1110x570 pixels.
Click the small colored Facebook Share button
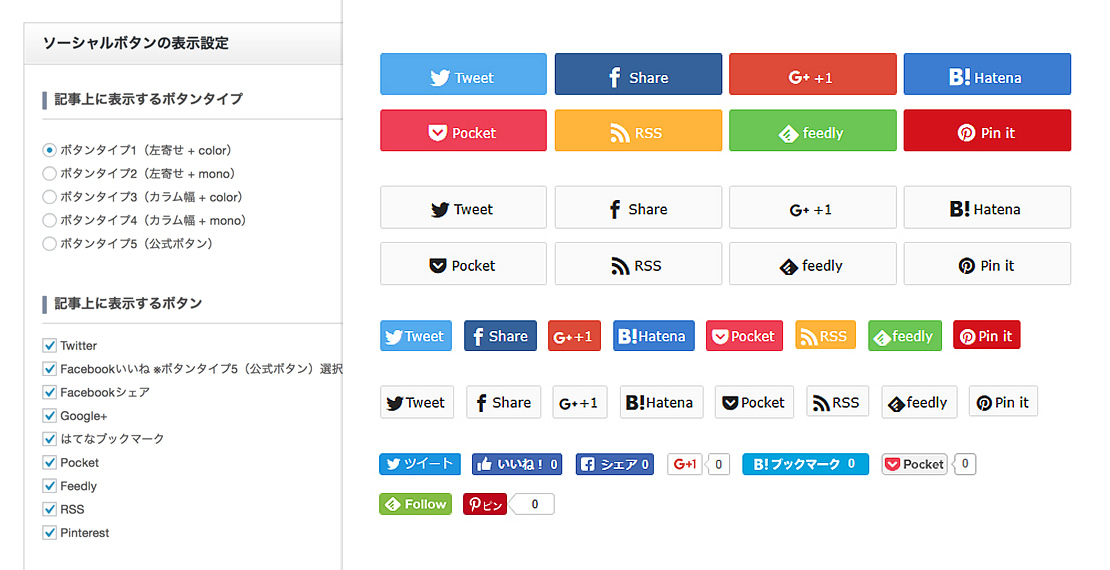[x=500, y=336]
